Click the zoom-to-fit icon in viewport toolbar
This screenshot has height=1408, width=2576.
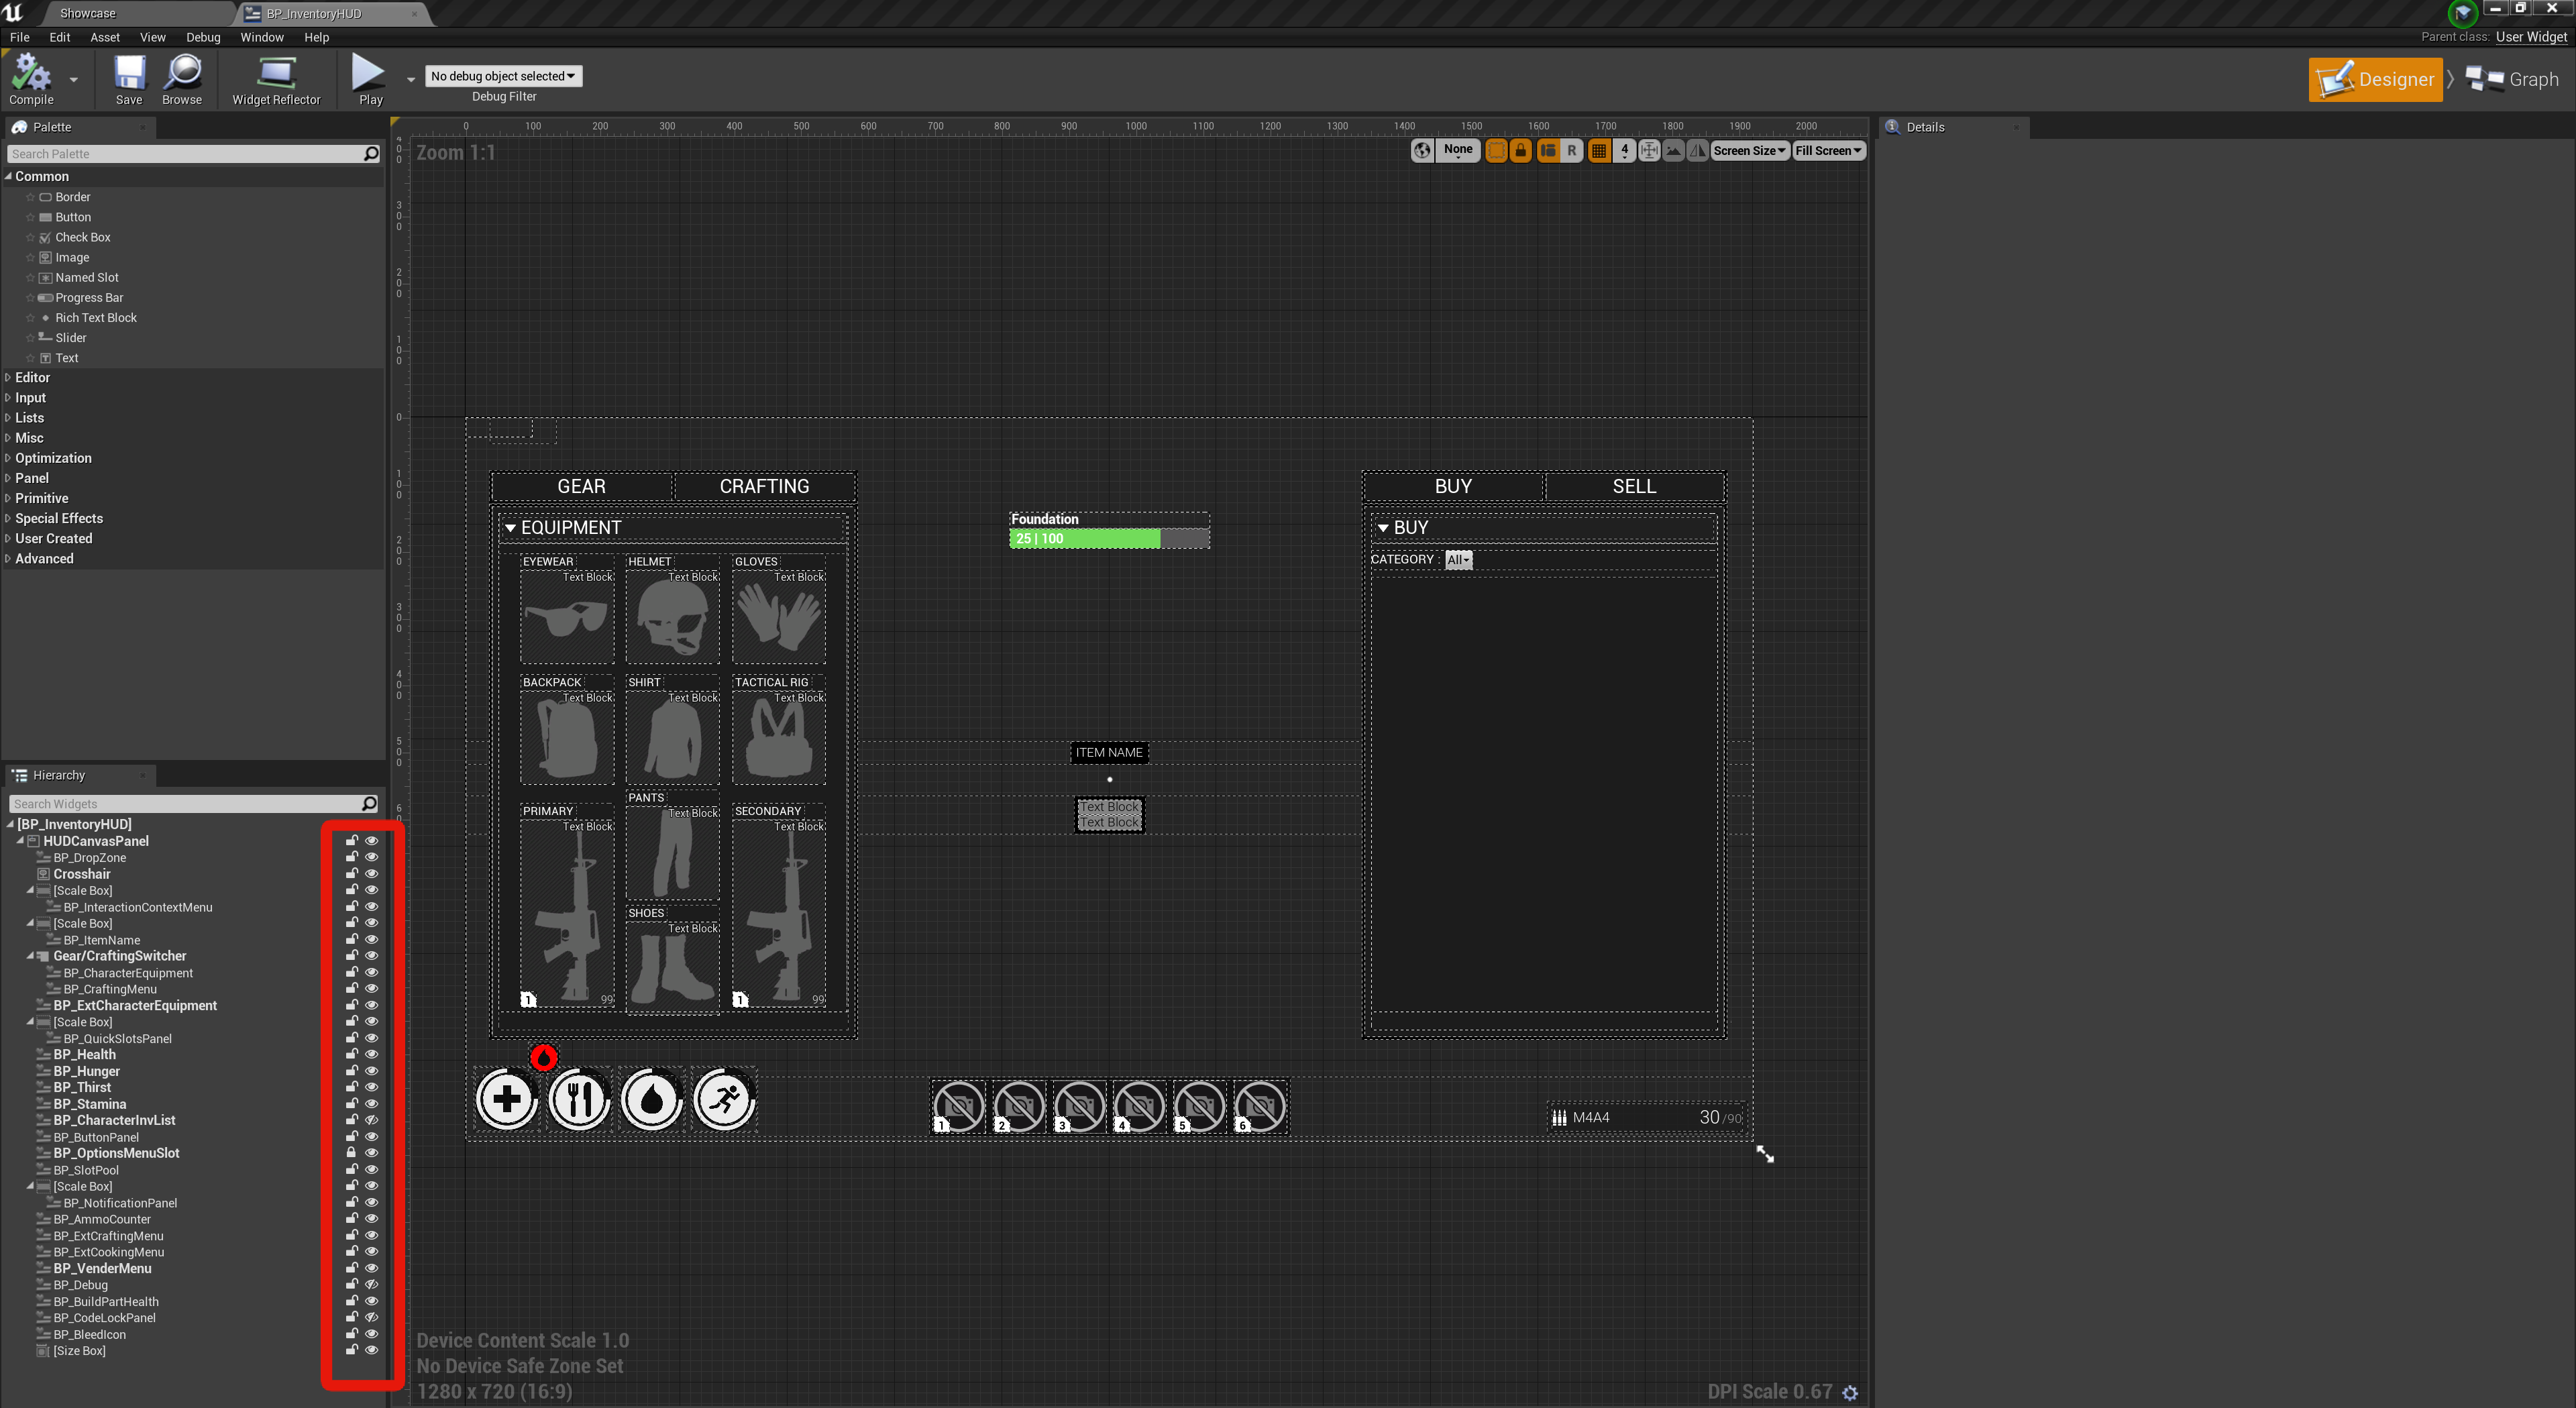1649,151
